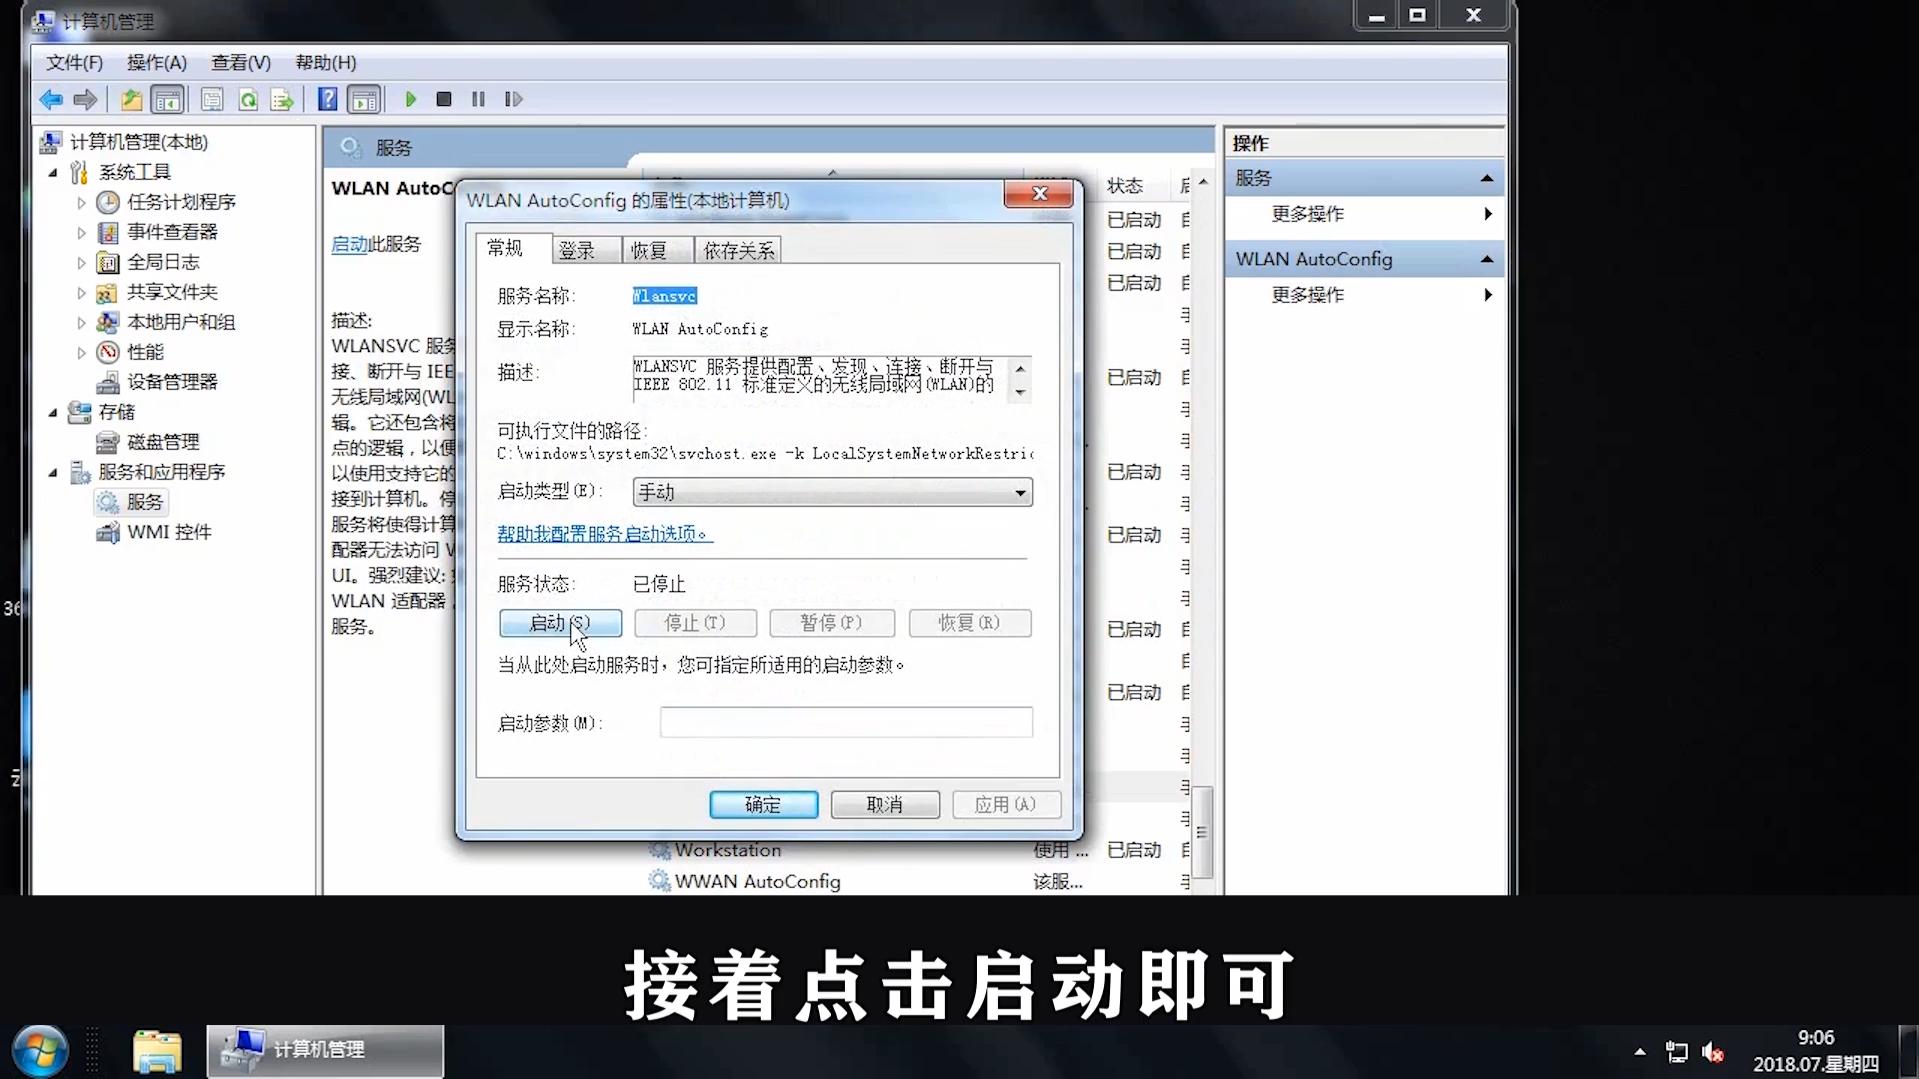Open the 查看(V) menu
This screenshot has width=1919, height=1079.
point(240,62)
